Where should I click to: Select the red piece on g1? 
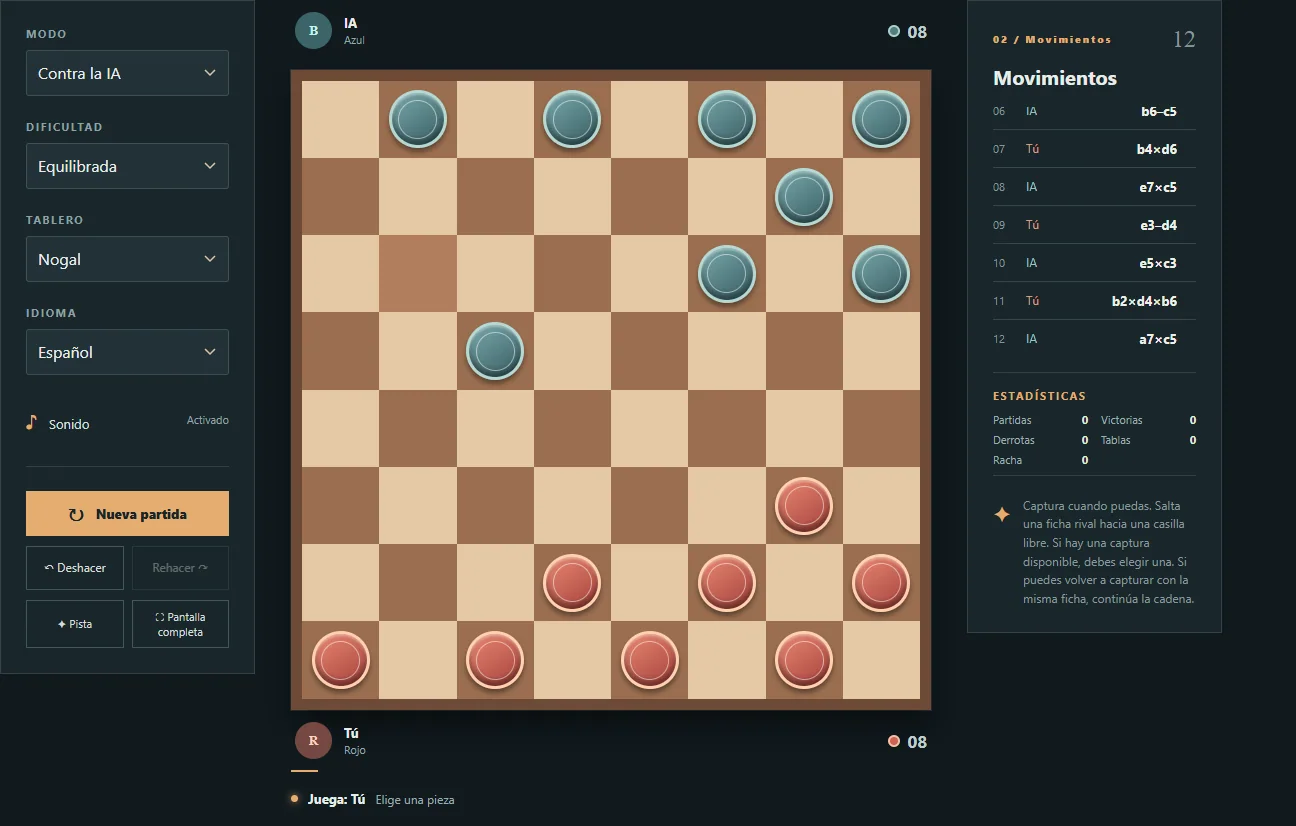pyautogui.click(x=804, y=660)
